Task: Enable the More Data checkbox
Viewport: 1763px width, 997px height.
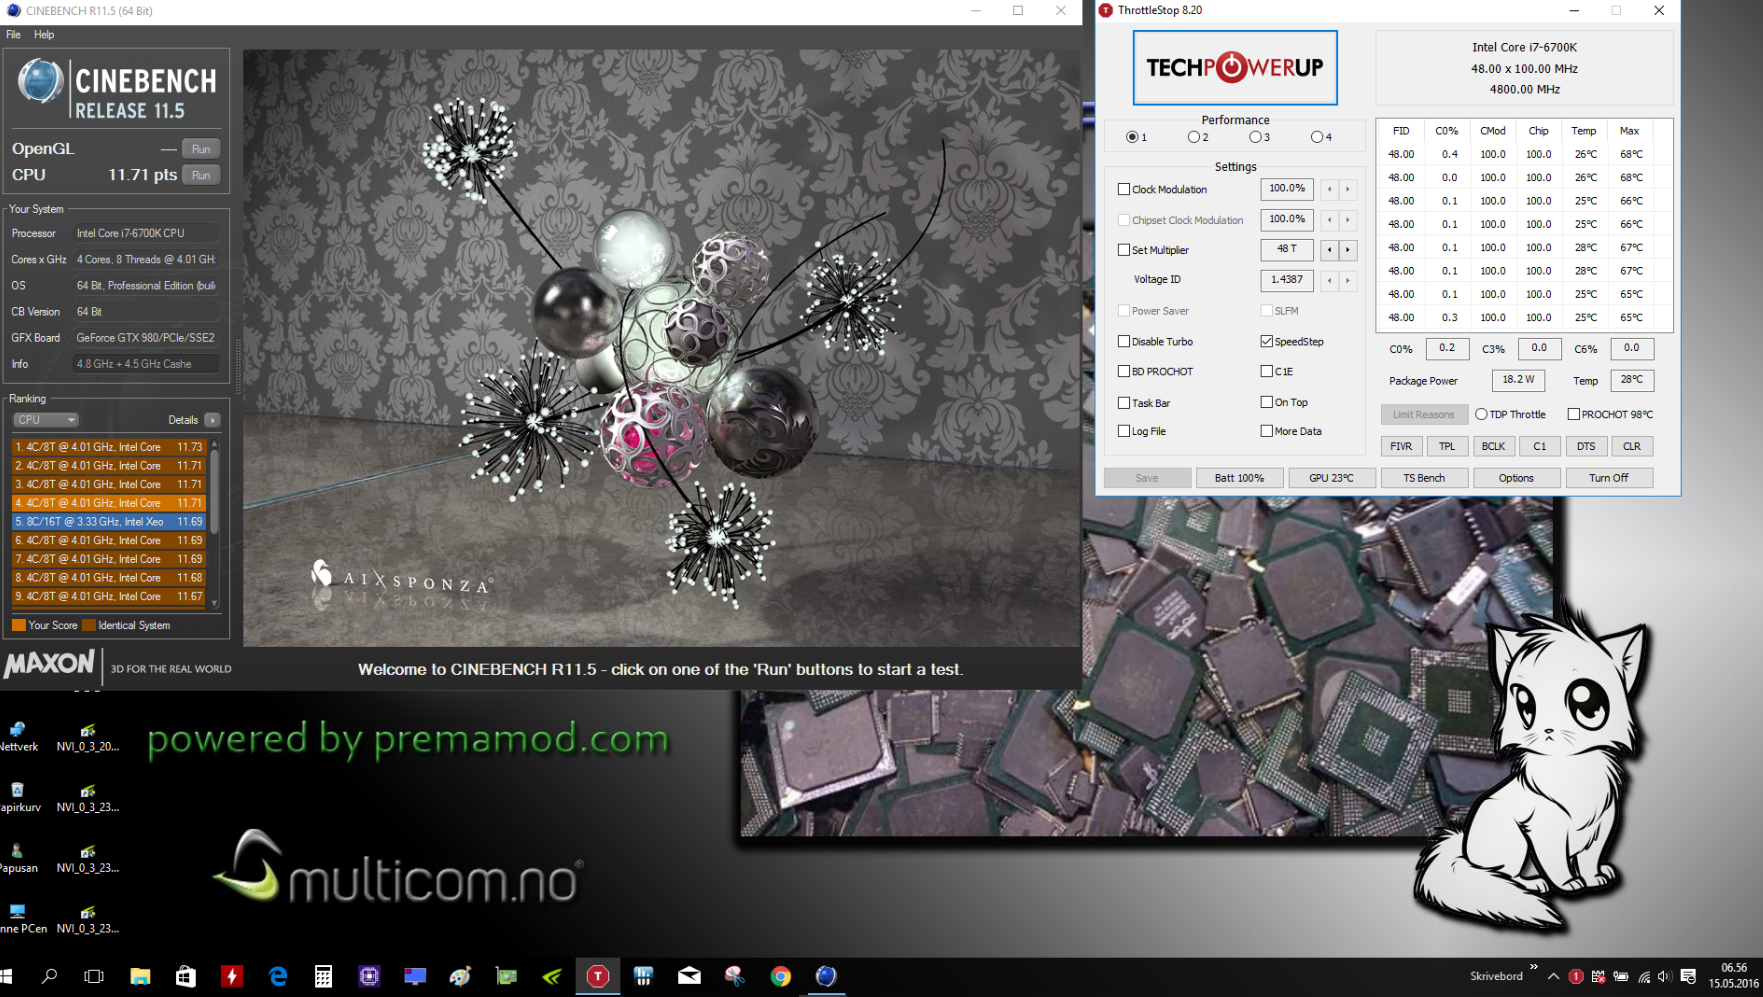Action: point(1267,431)
